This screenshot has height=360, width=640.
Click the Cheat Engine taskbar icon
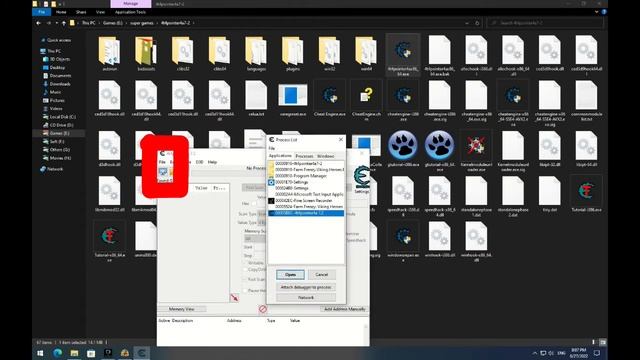[x=141, y=353]
